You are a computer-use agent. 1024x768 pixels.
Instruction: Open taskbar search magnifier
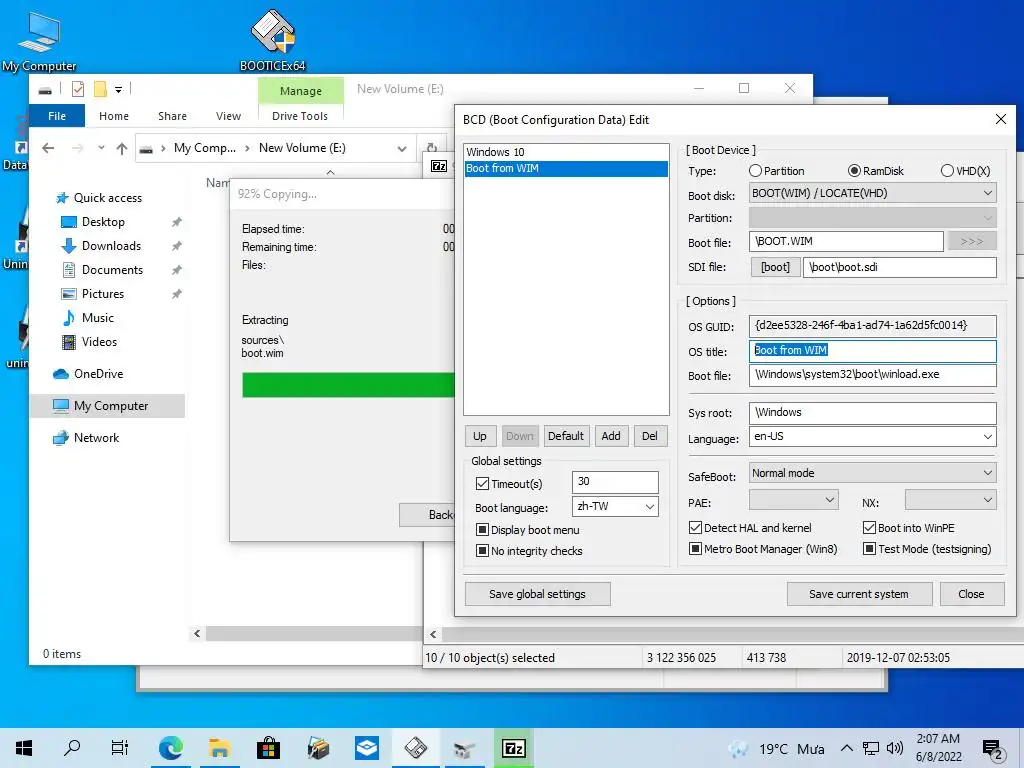pyautogui.click(x=72, y=748)
